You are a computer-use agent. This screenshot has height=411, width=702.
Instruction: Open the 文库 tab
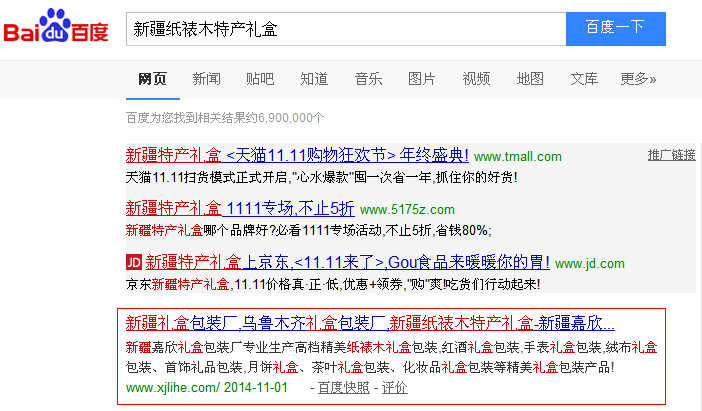(x=584, y=79)
